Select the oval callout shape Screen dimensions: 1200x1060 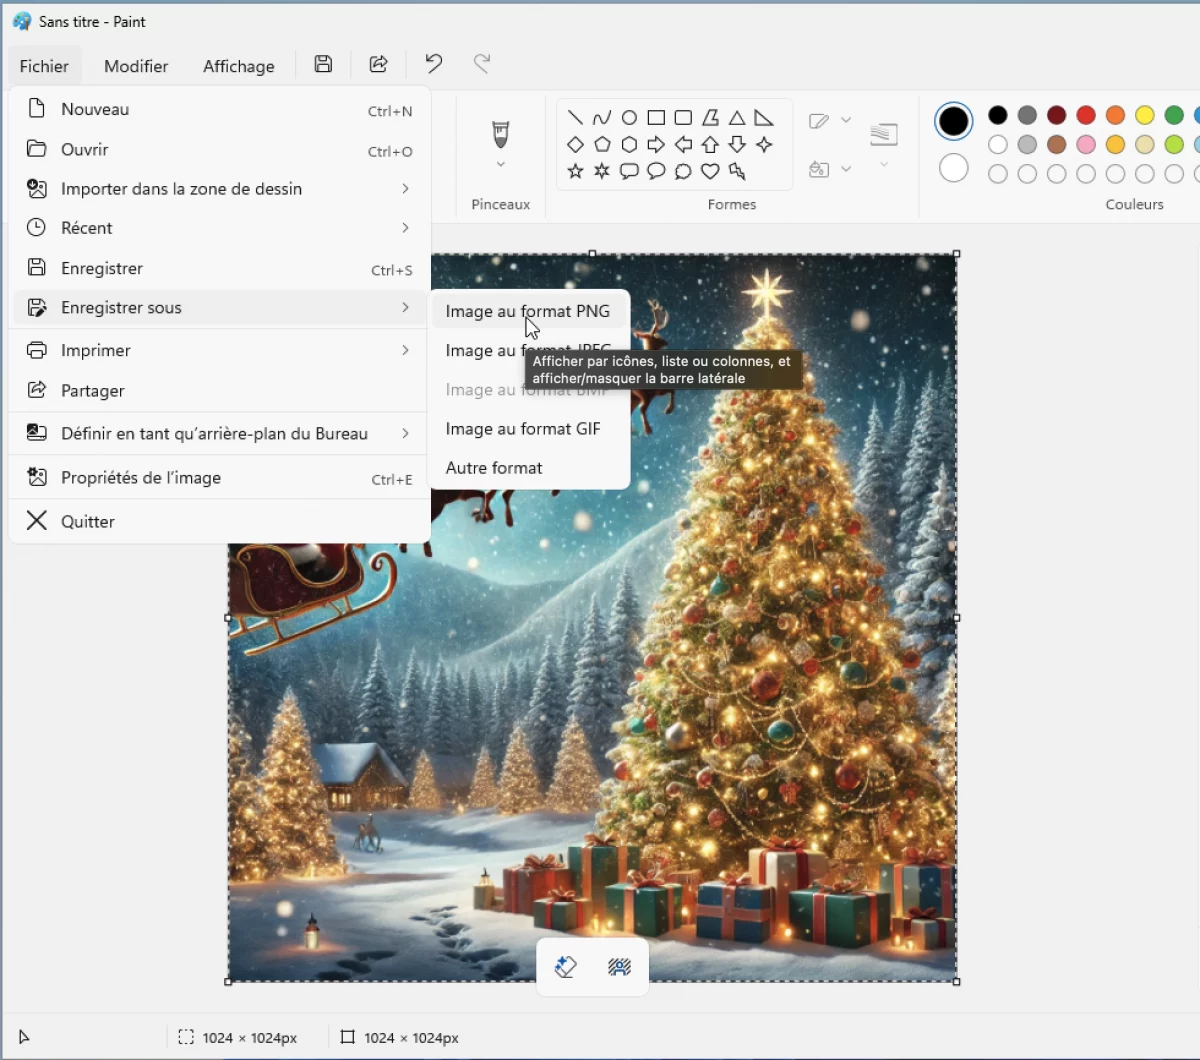coord(656,171)
